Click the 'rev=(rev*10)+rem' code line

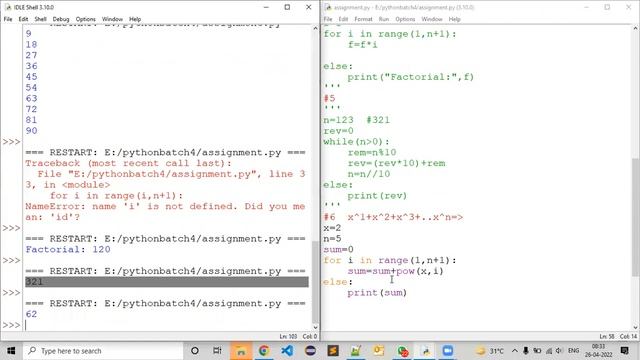coord(396,163)
